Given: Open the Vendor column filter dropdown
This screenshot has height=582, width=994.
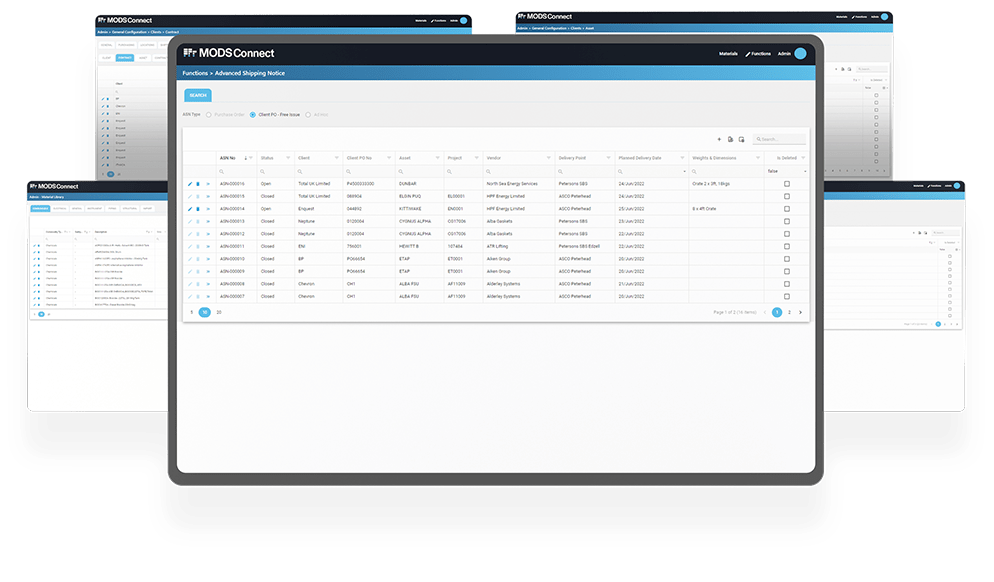Looking at the screenshot, I should coord(548,158).
